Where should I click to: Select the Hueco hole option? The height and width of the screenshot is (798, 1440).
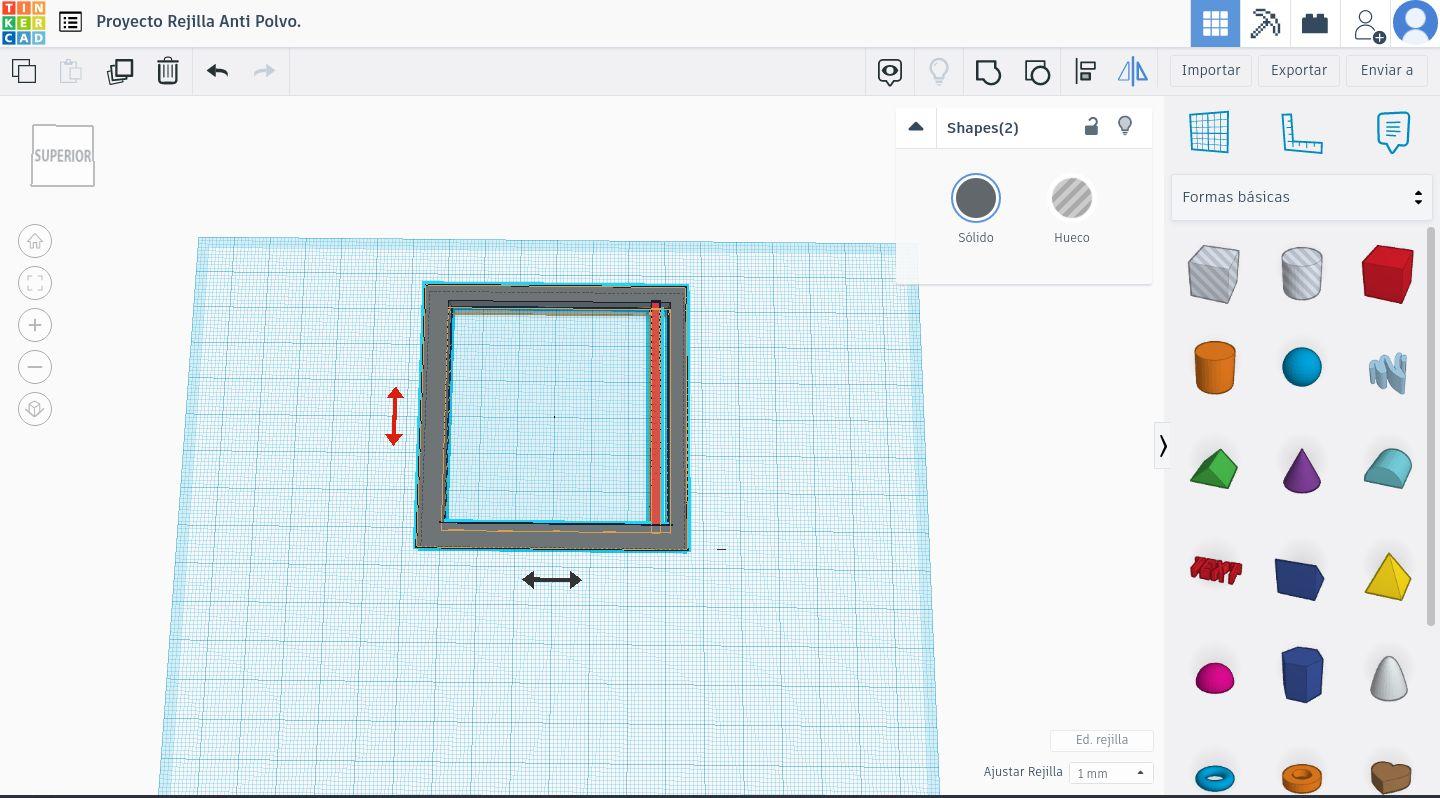click(x=1071, y=199)
